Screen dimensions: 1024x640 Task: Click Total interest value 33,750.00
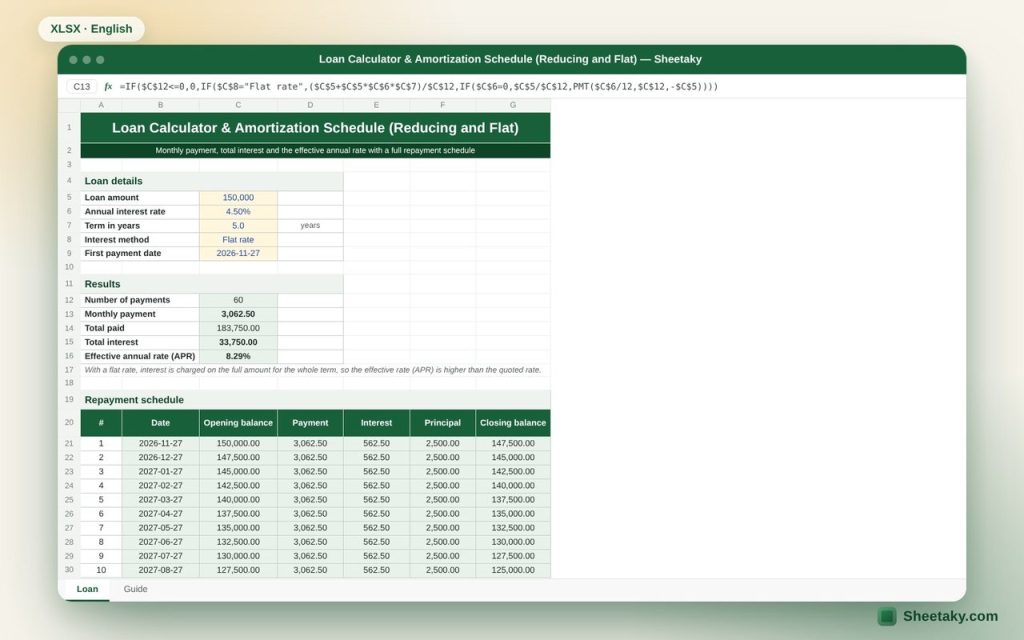pyautogui.click(x=238, y=342)
